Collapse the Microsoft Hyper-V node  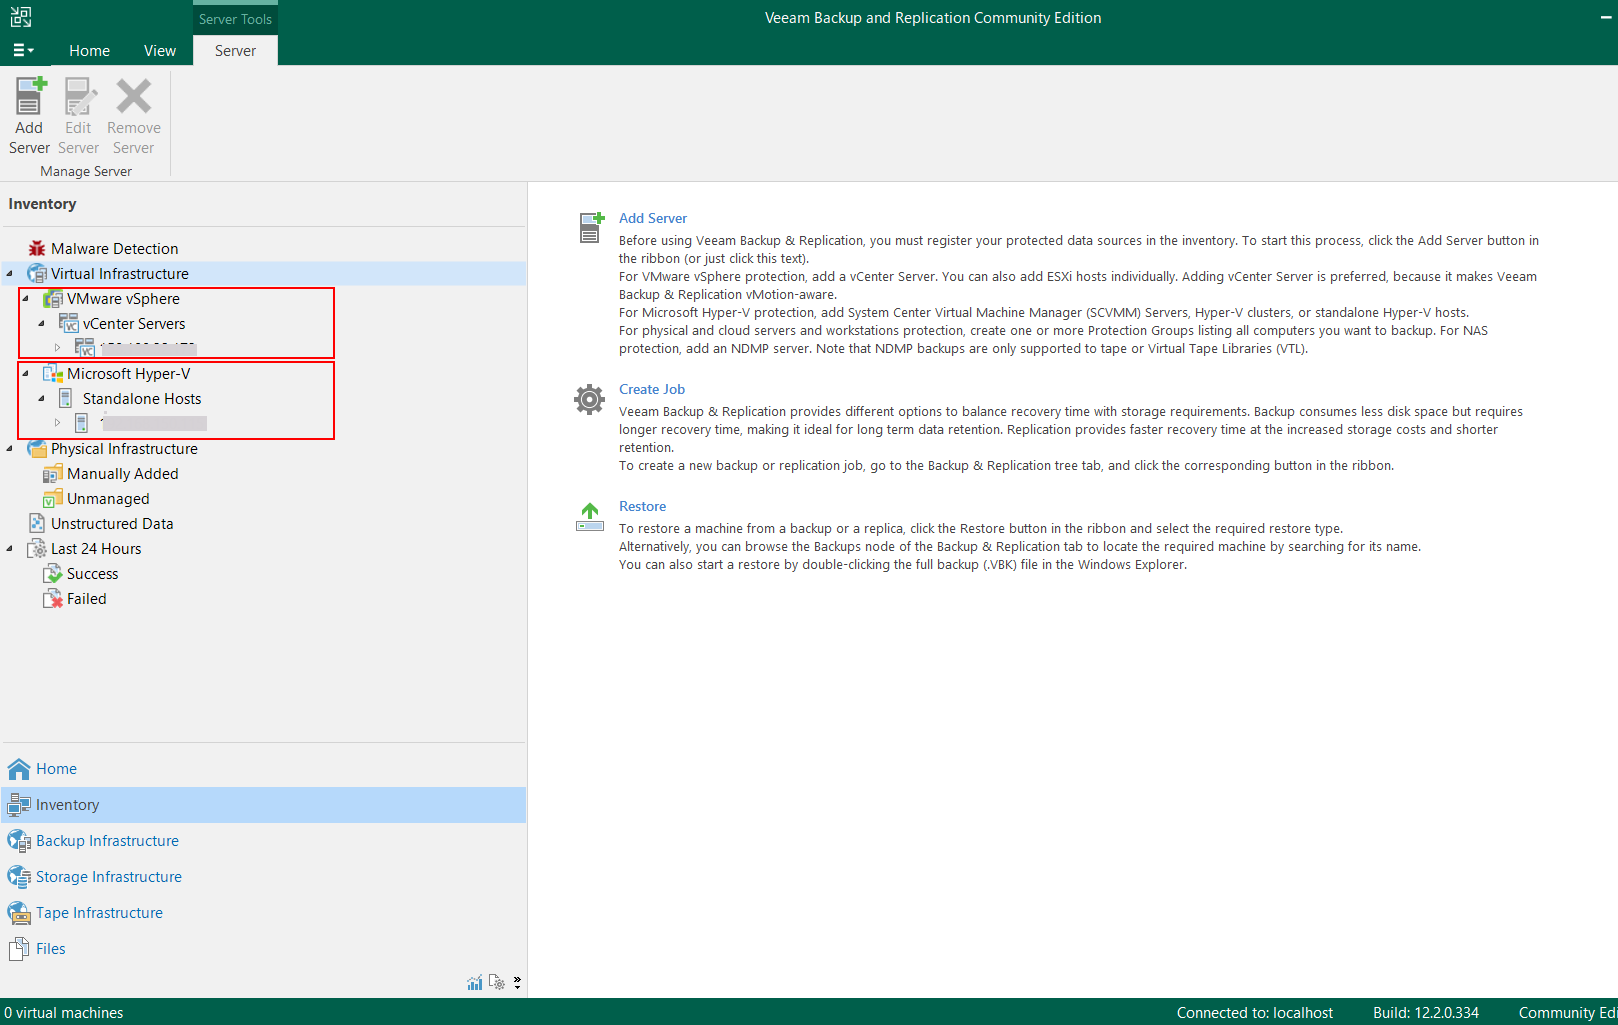pos(26,373)
